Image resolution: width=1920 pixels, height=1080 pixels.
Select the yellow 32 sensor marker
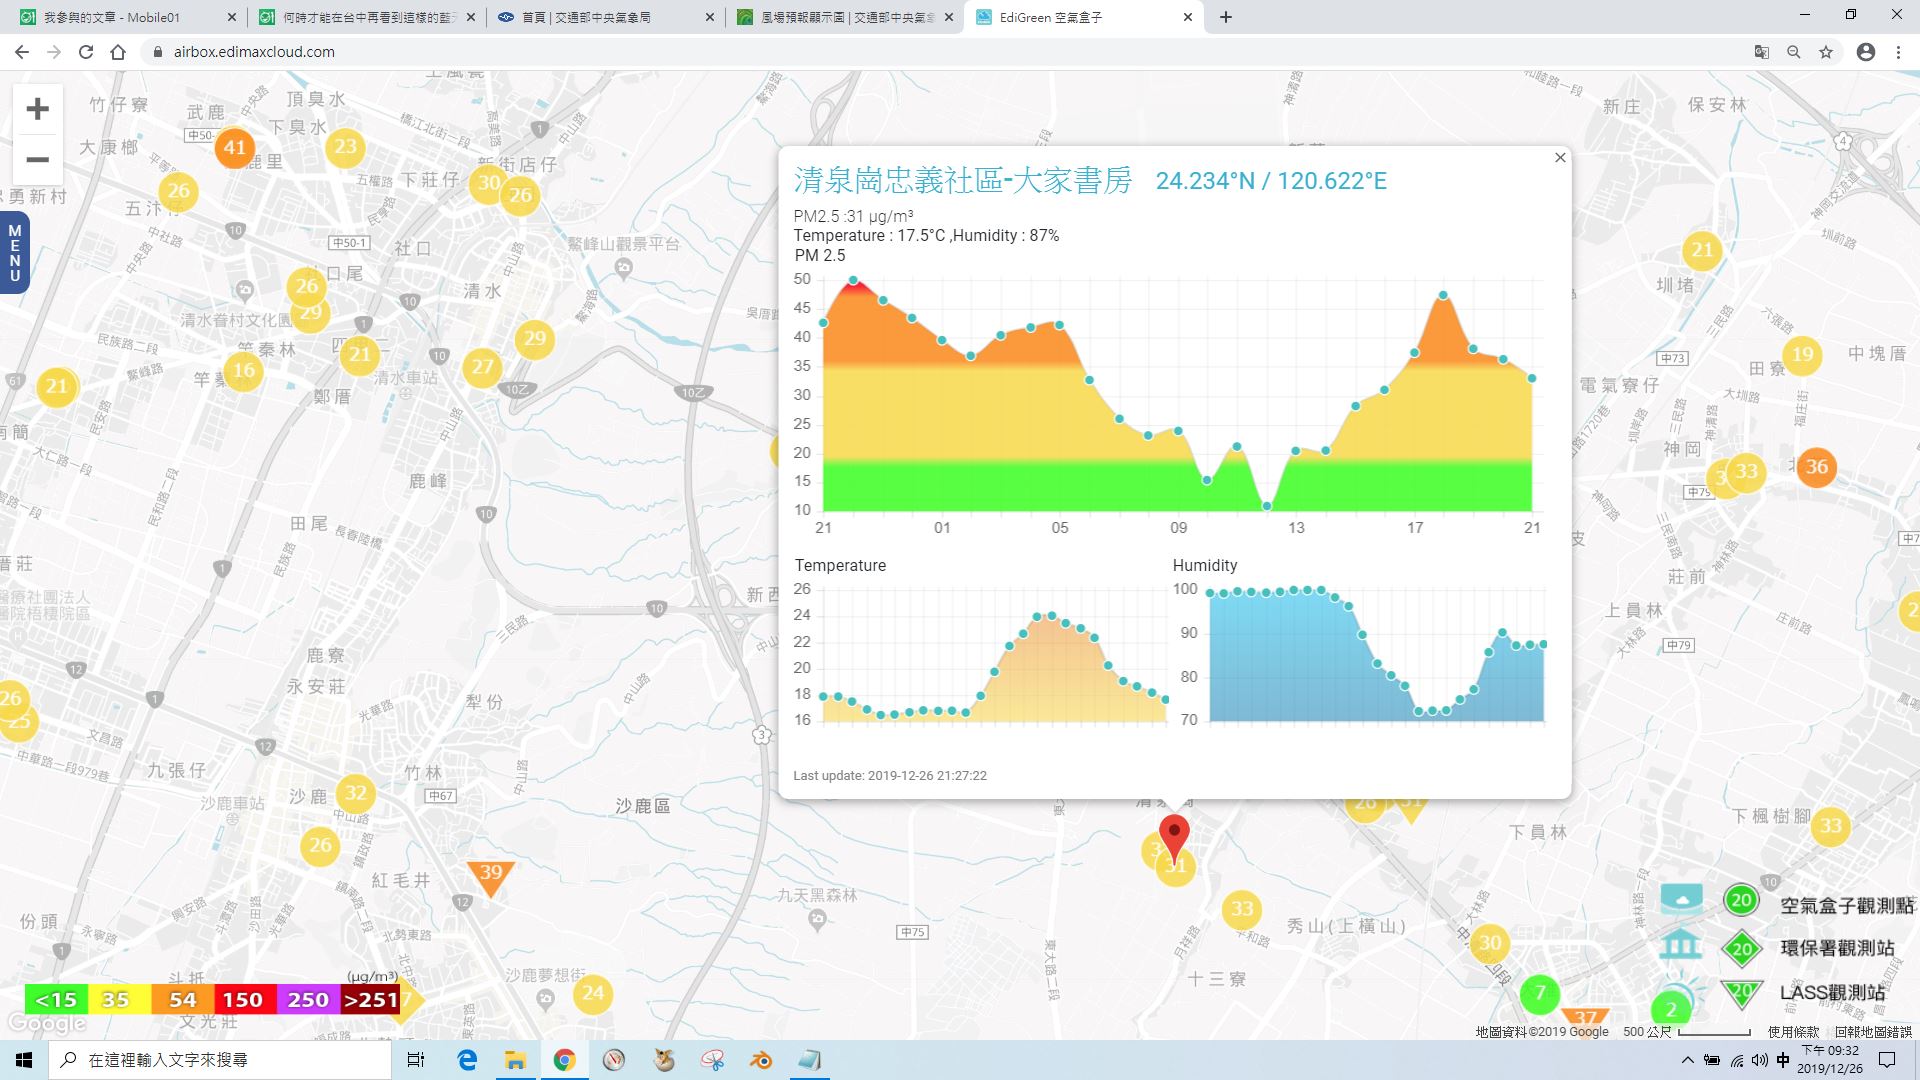355,794
